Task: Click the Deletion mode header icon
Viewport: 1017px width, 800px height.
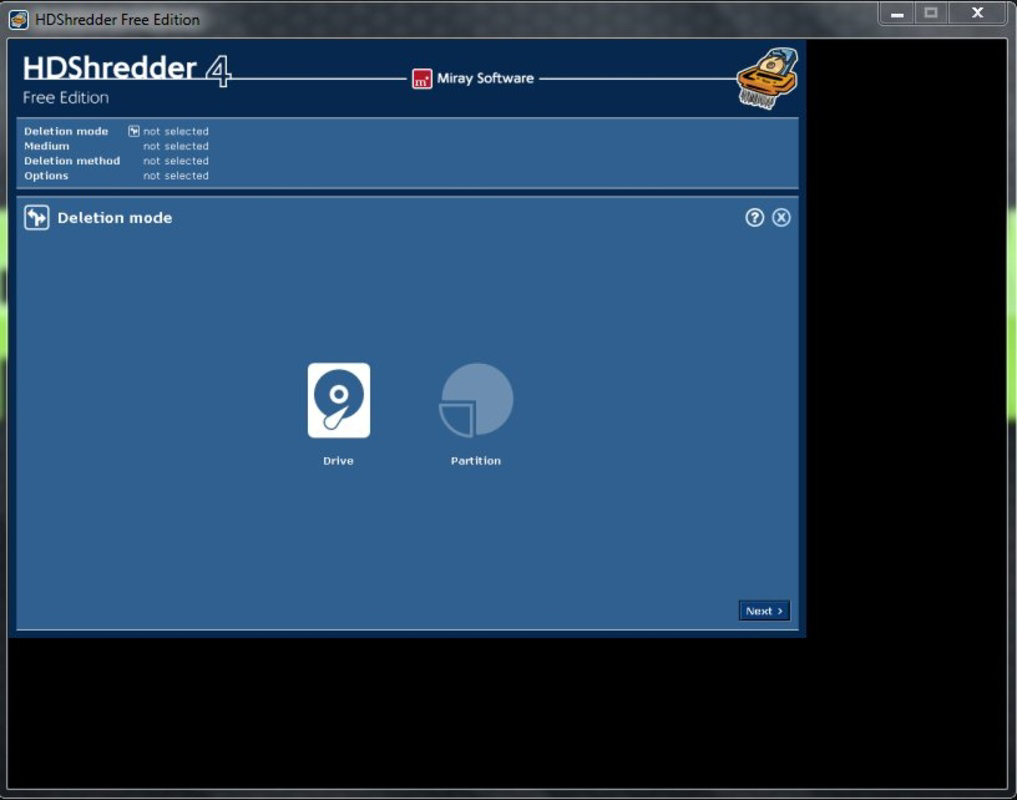Action: [36, 217]
